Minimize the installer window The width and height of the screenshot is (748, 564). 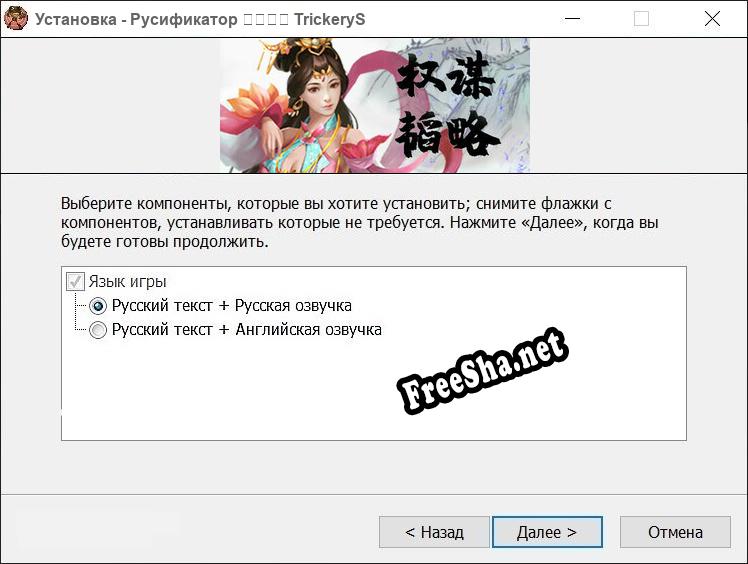click(x=571, y=18)
